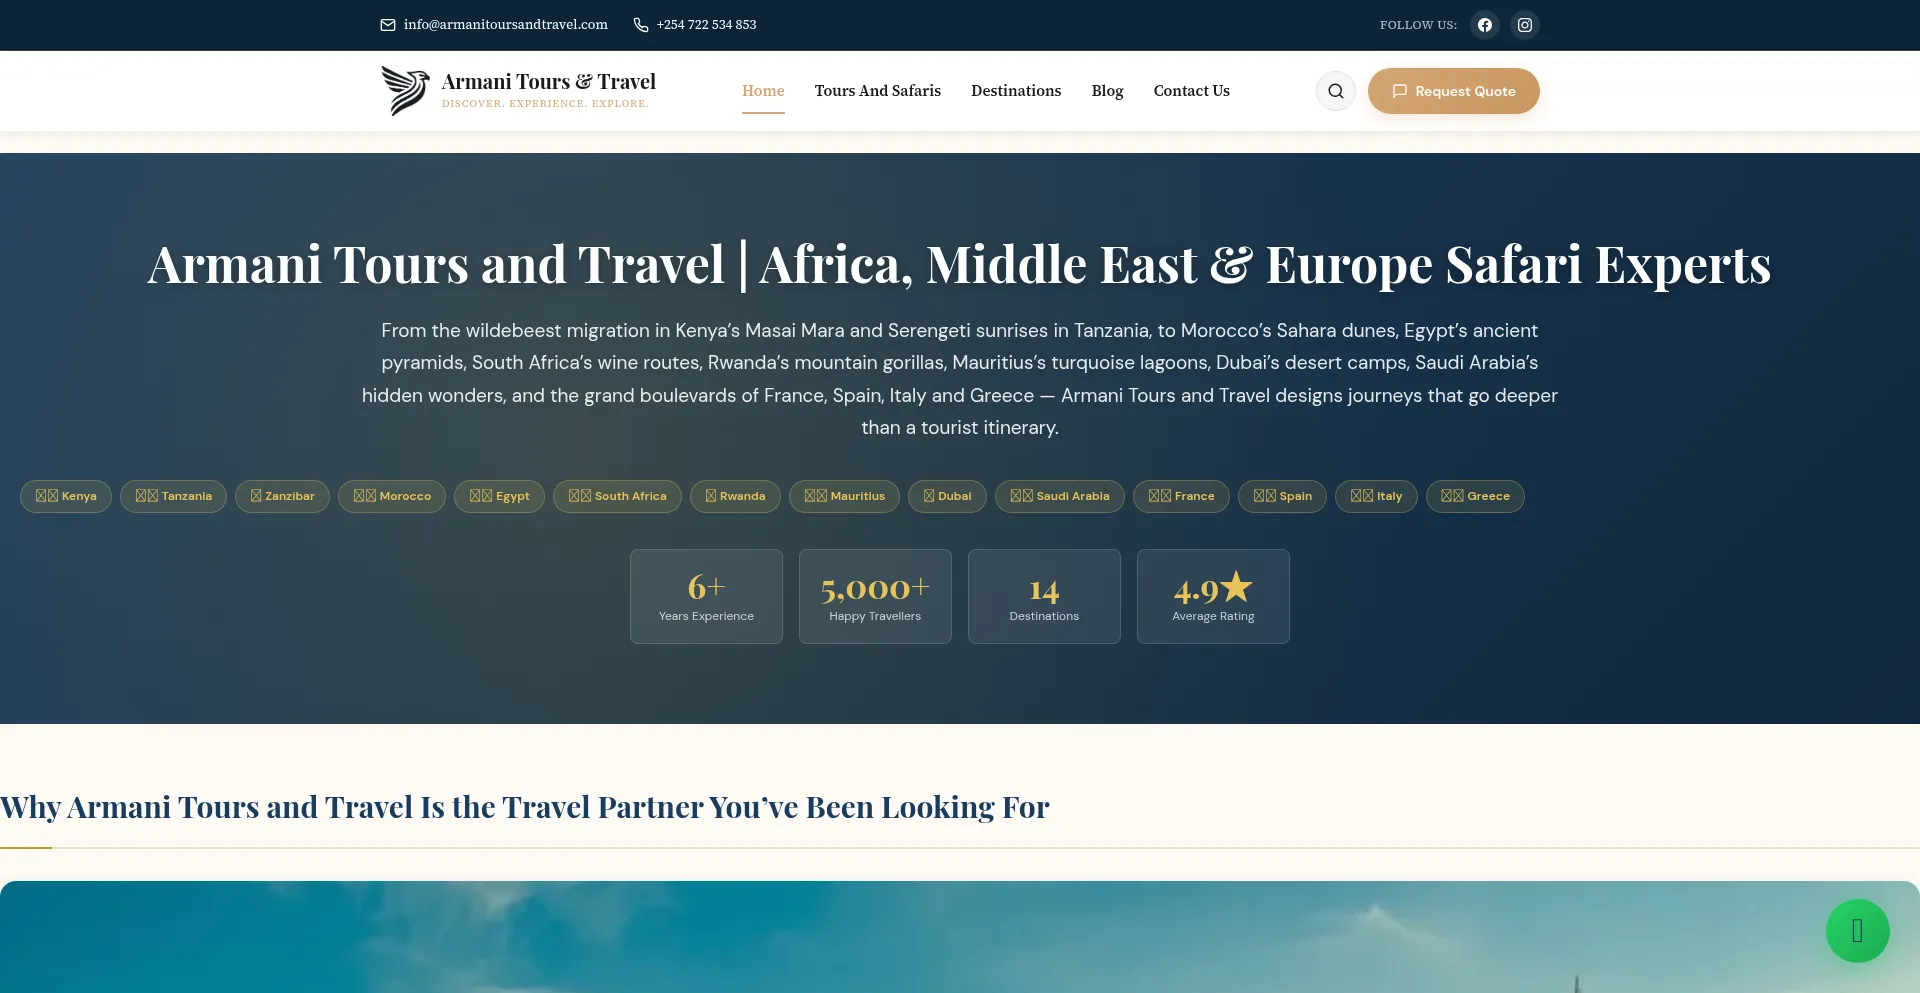Click the info@armanitoursandtravel.com email link

click(x=506, y=25)
